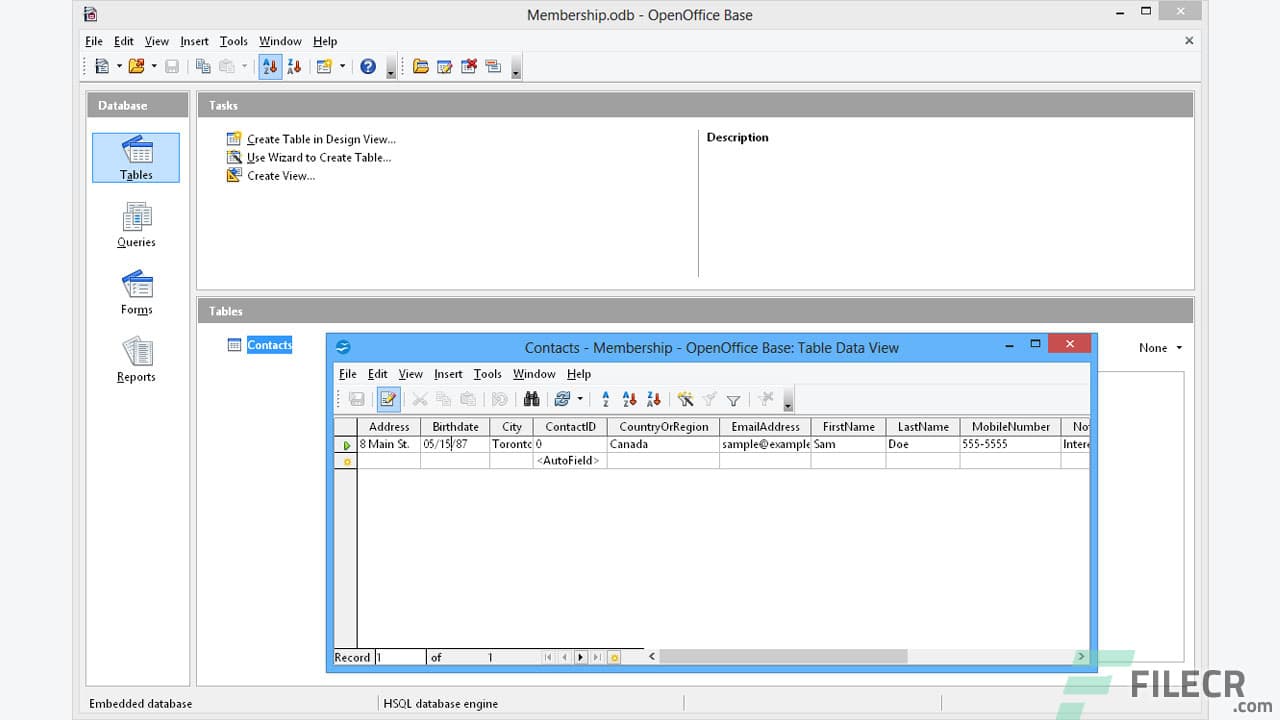Select the Queries section in the Database sidebar

(136, 222)
